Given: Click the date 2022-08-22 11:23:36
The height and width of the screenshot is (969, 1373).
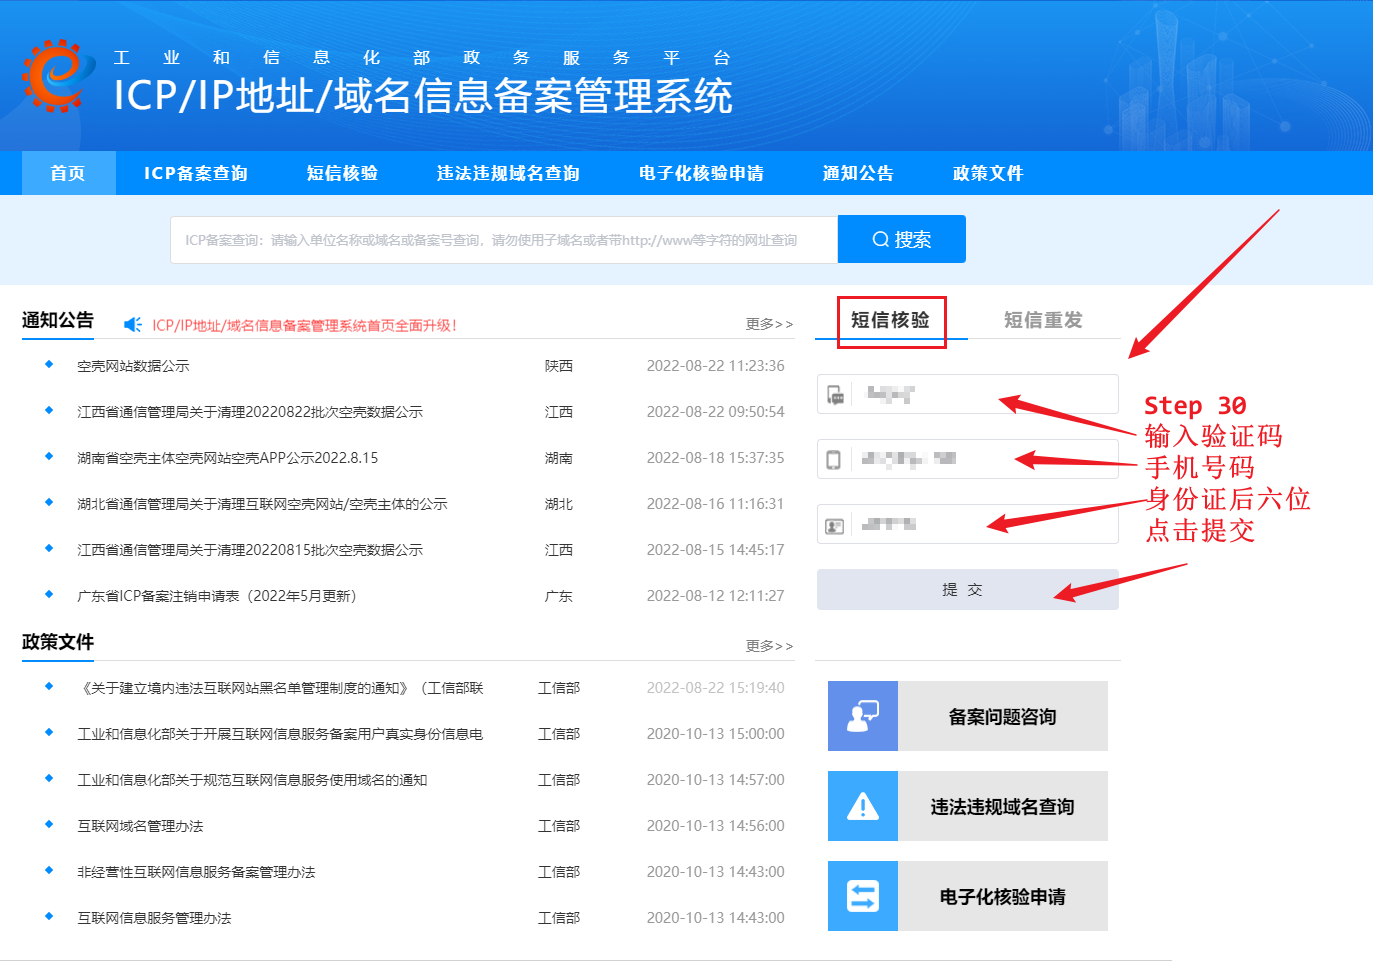Looking at the screenshot, I should coord(716,366).
